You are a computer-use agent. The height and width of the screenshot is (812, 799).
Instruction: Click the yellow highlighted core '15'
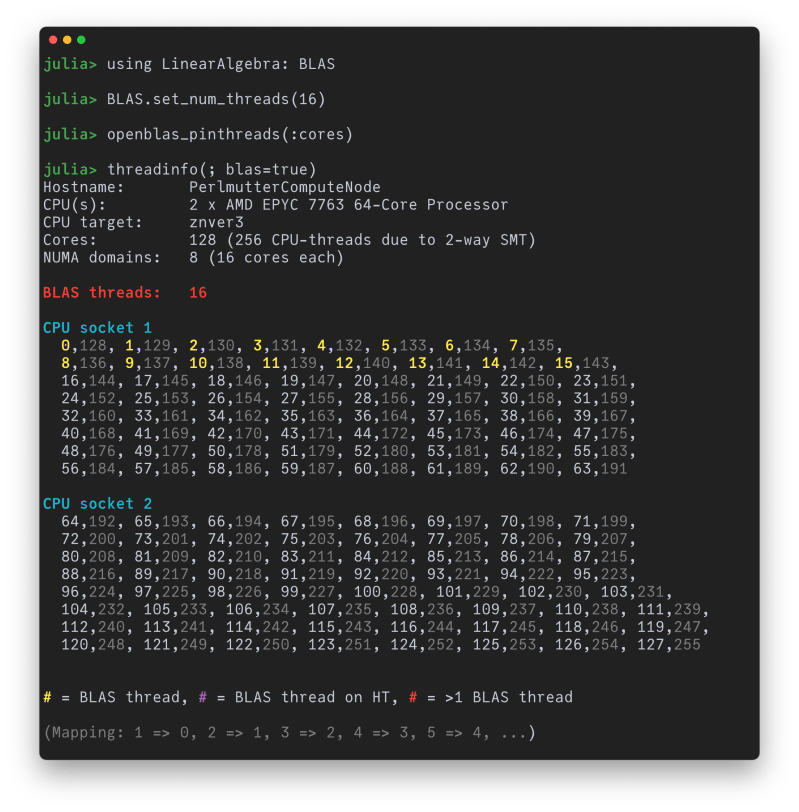tap(563, 363)
